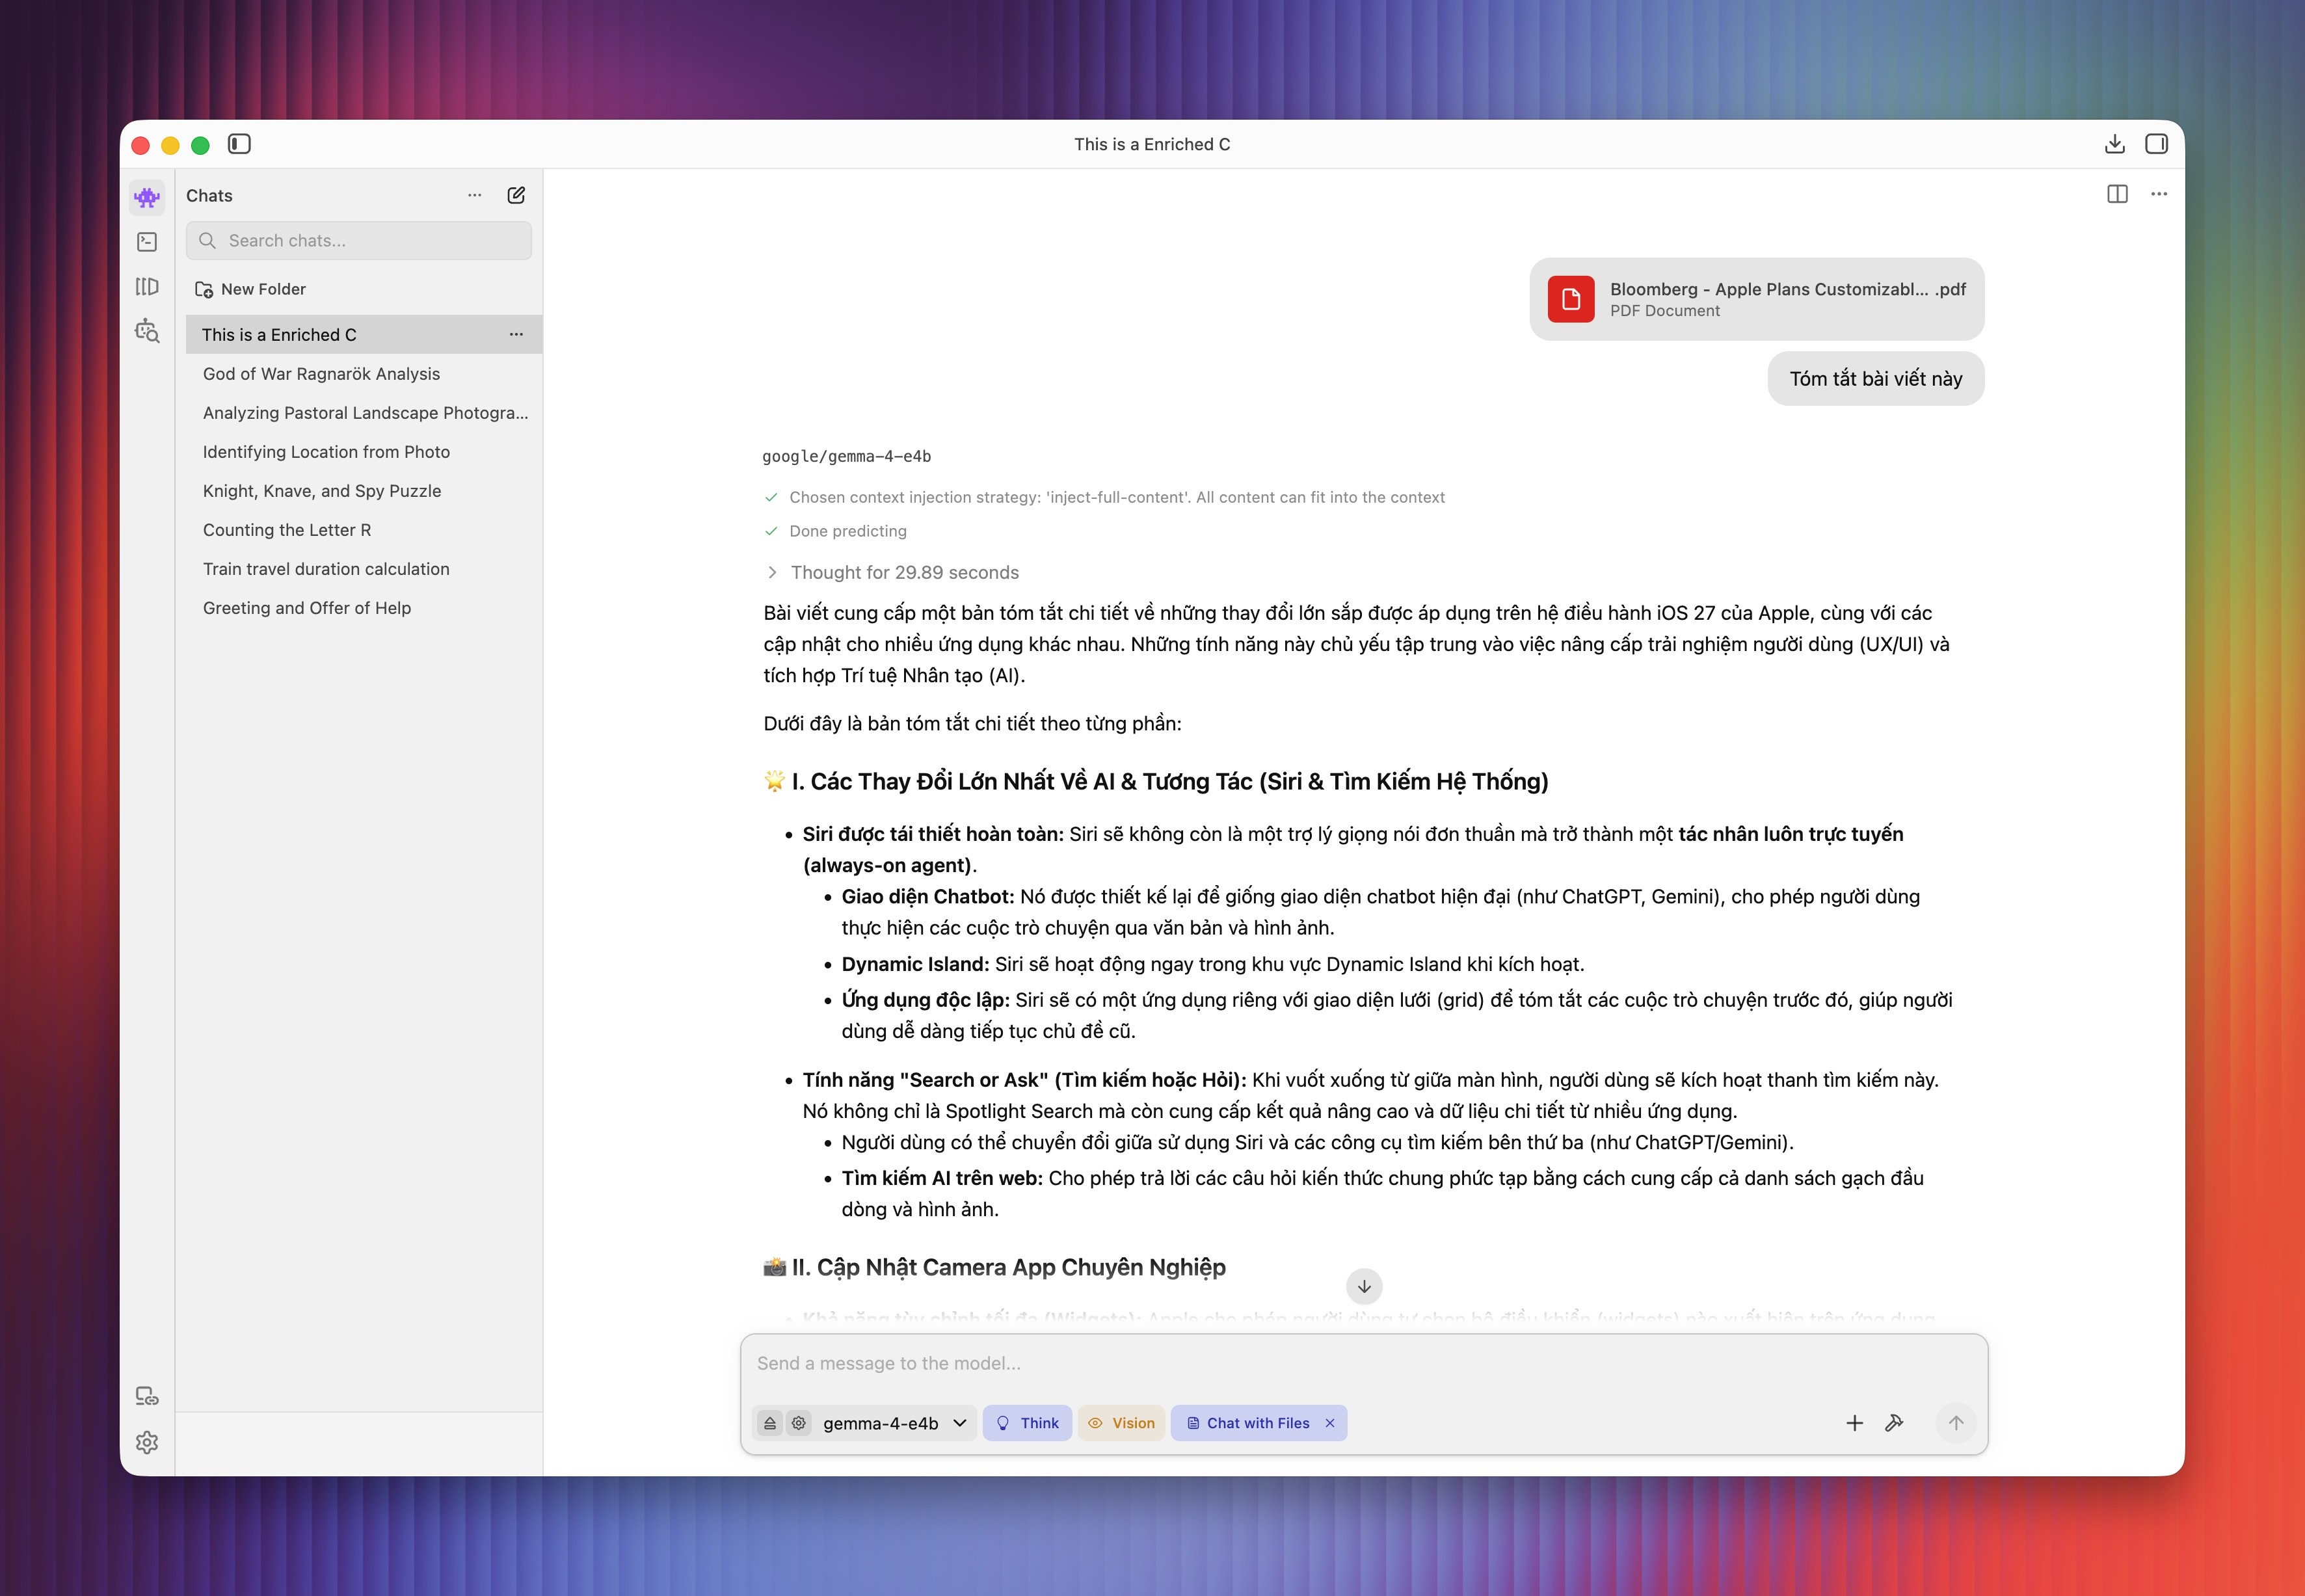Open the Developer terminal icon in sidebar
Viewport: 2305px width, 1596px height.
pos(147,242)
